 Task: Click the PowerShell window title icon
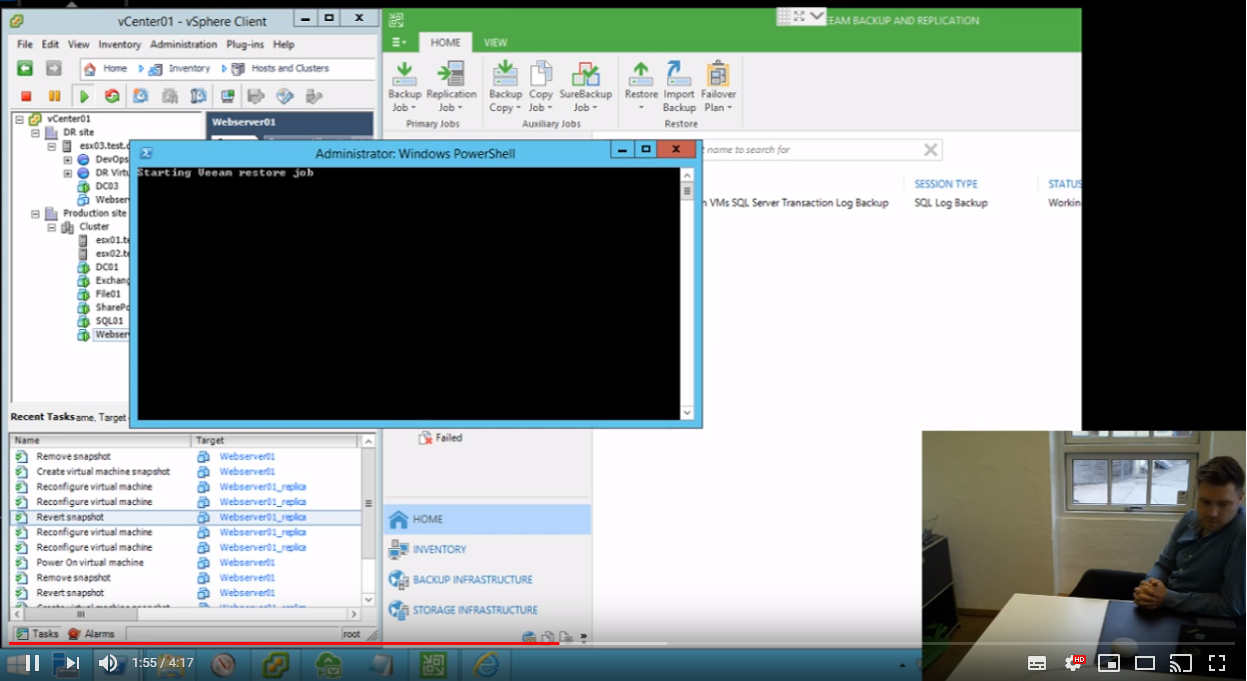click(x=146, y=153)
